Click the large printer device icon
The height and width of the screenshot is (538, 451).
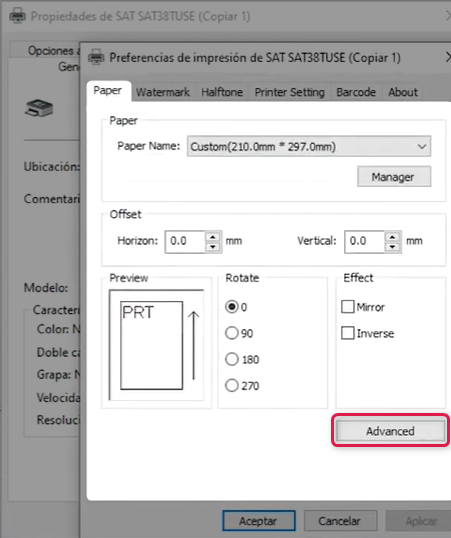tap(39, 108)
